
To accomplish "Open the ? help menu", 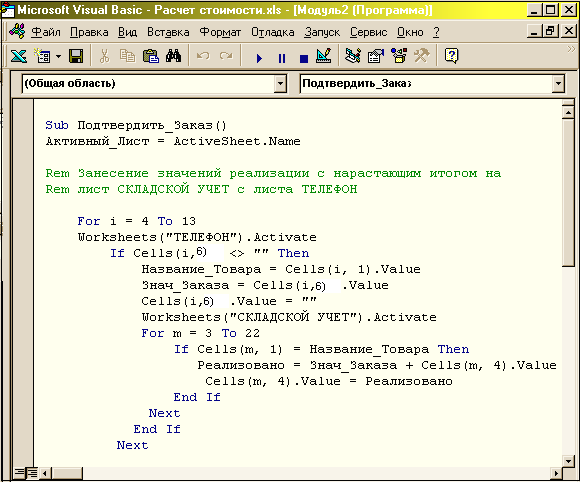I will [x=436, y=32].
